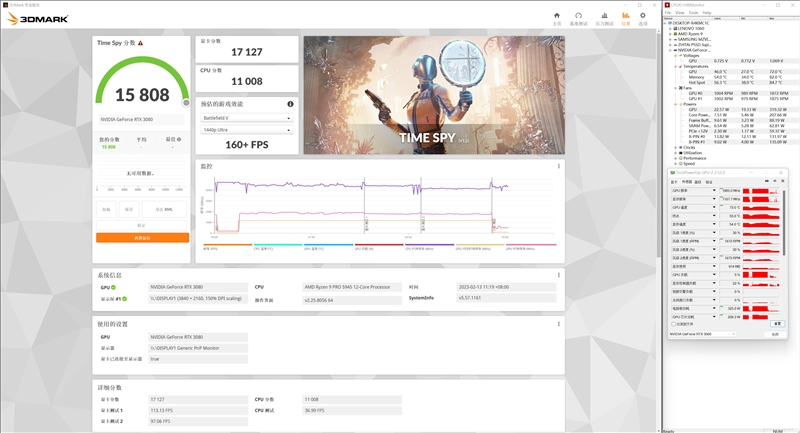Switch to the 高级 tab in GPU-Z

pos(697,182)
